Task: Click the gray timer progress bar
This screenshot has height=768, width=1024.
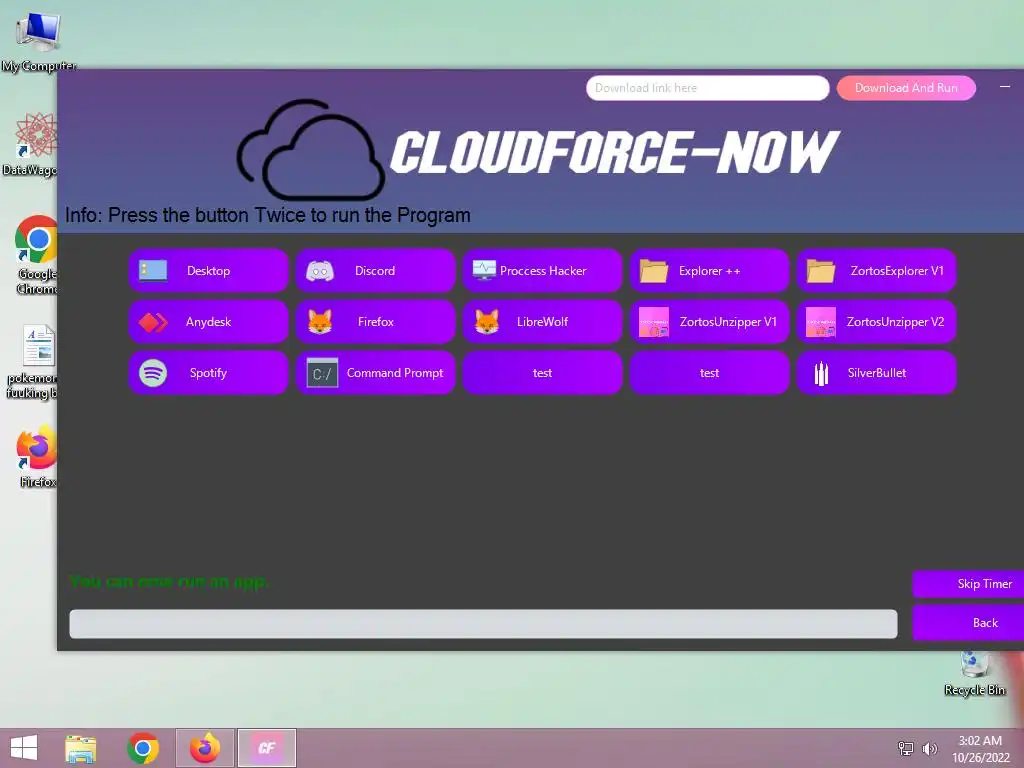Action: coord(483,624)
